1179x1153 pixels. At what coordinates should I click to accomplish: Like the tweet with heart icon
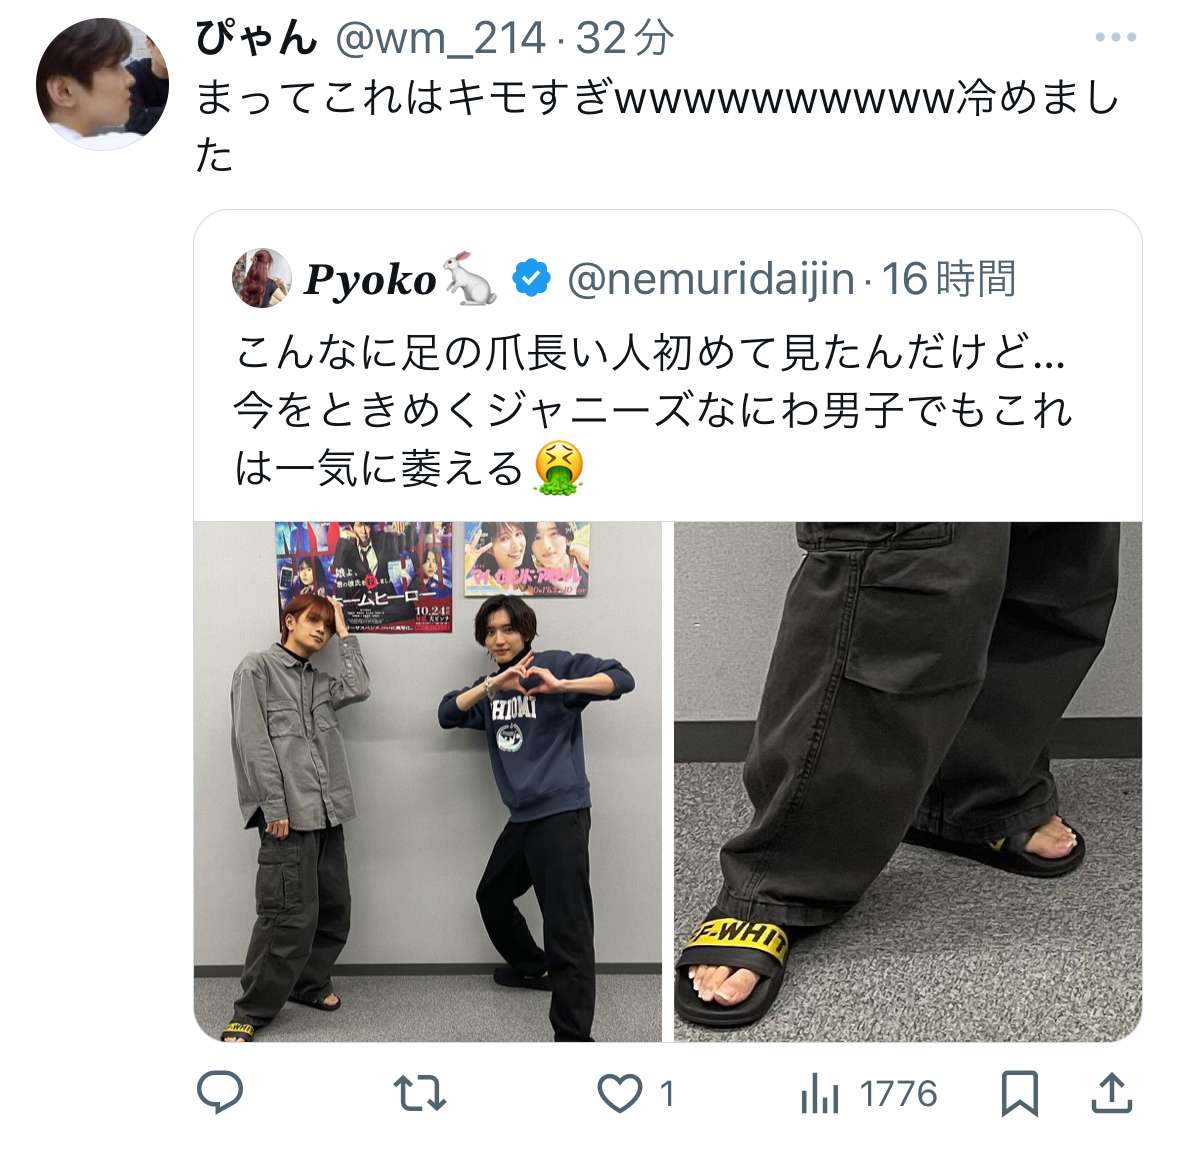(x=620, y=1093)
